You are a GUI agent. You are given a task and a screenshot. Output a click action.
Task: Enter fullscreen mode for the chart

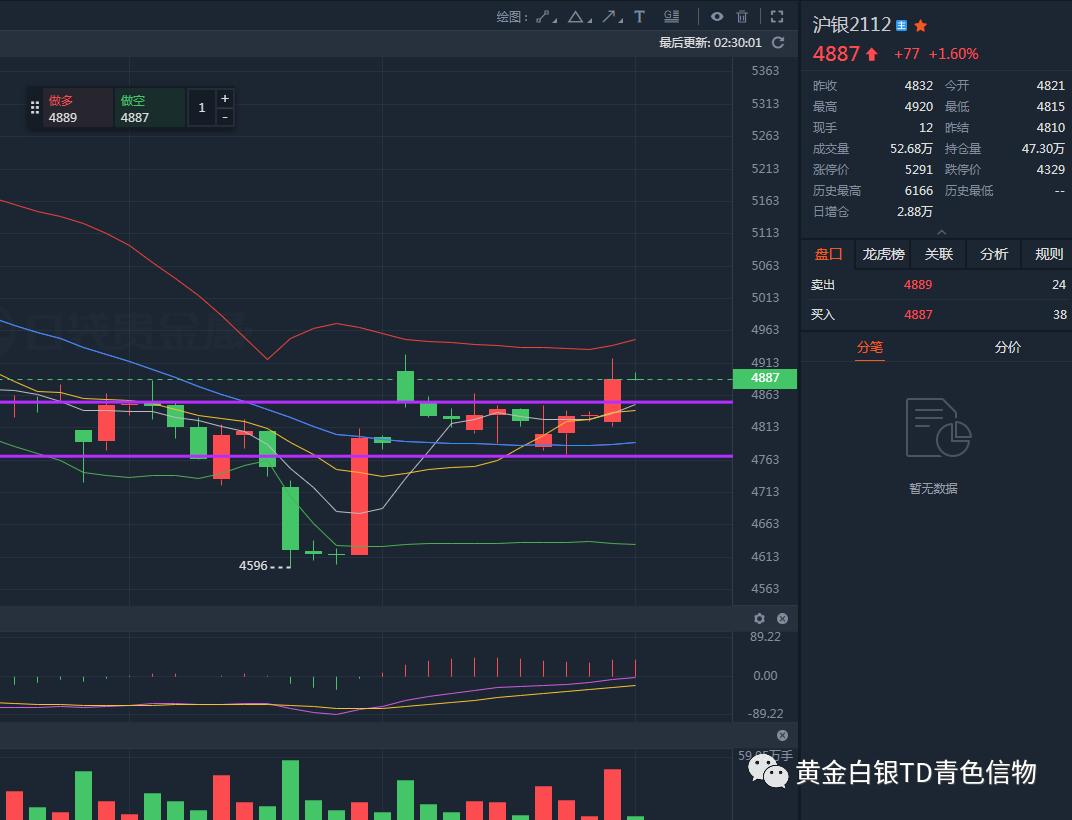pyautogui.click(x=775, y=16)
